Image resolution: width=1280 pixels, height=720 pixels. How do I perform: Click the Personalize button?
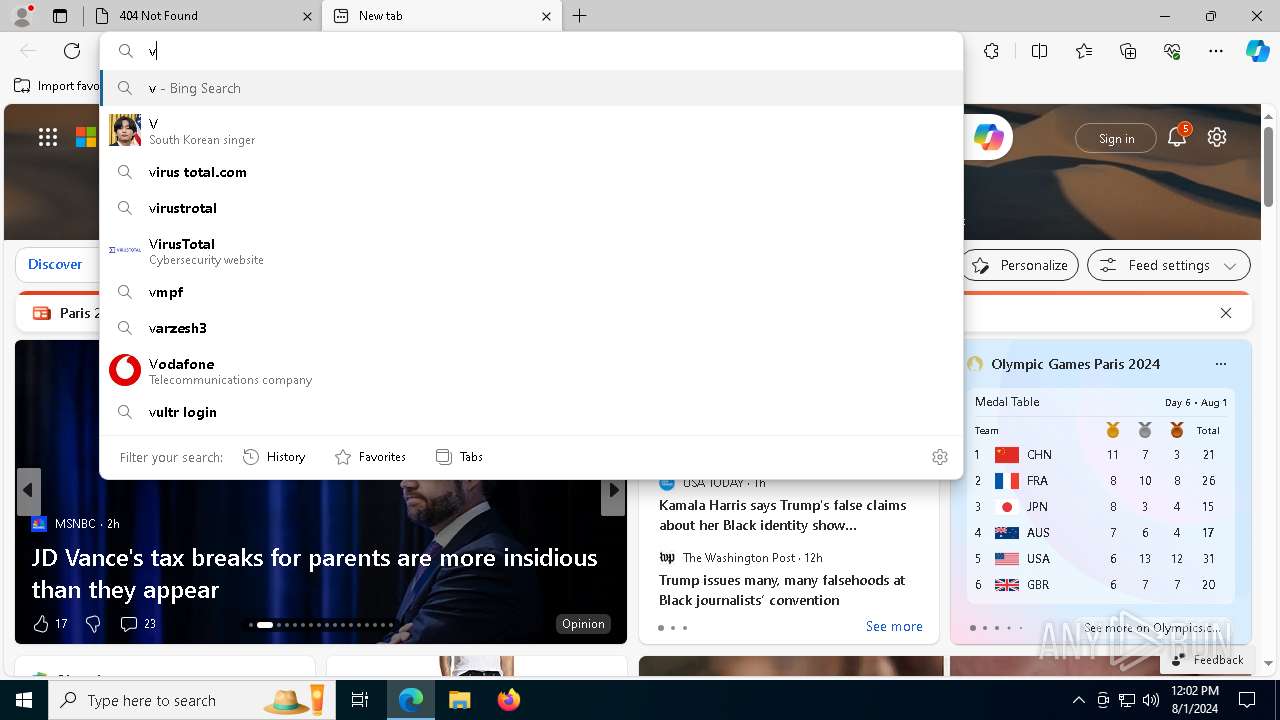[x=1020, y=265]
